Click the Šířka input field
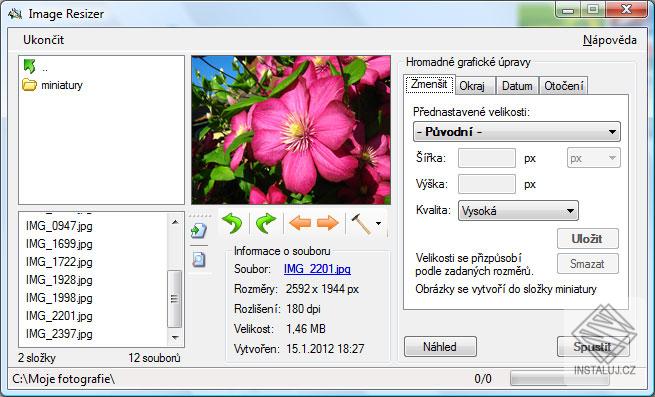 point(487,158)
